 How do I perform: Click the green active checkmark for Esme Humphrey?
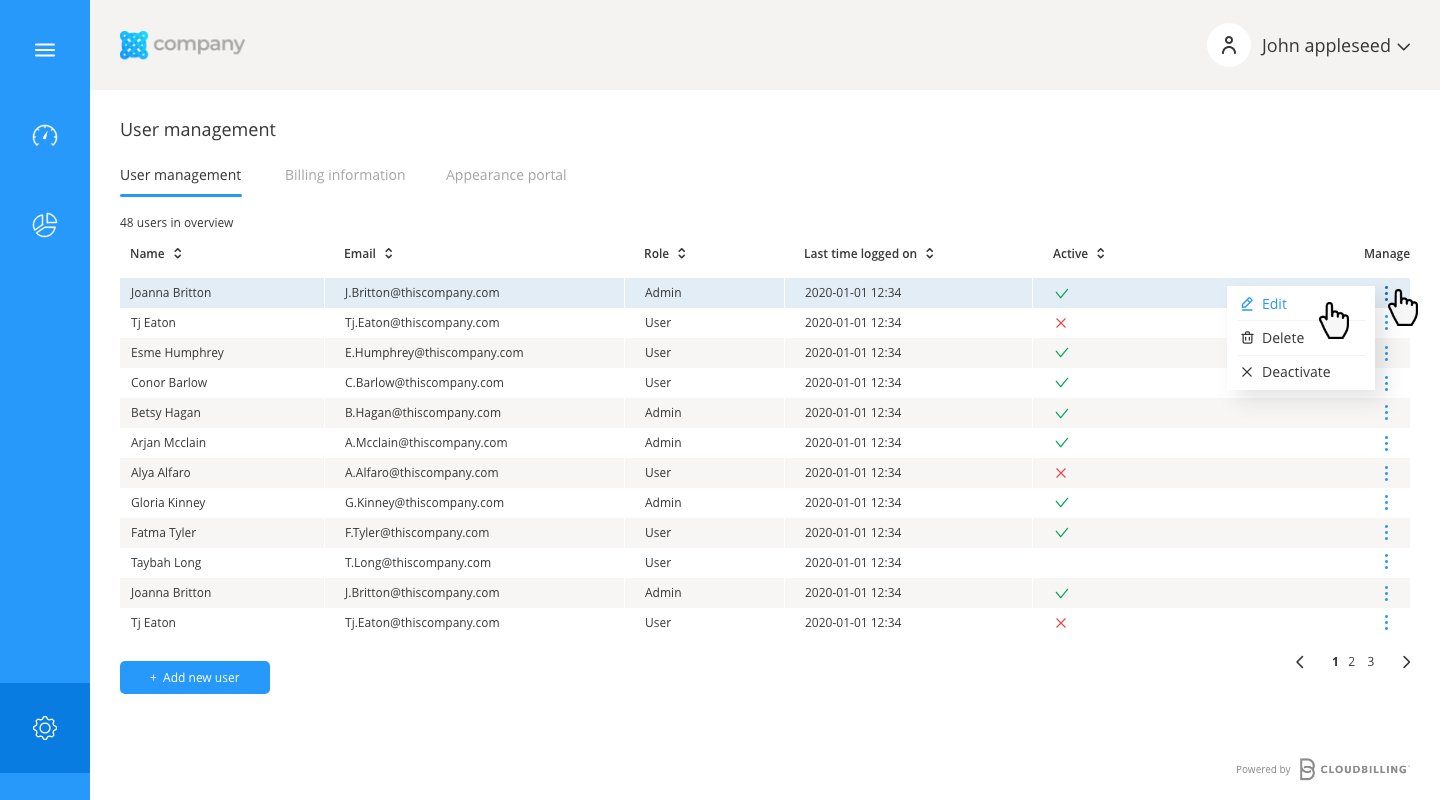tap(1062, 353)
